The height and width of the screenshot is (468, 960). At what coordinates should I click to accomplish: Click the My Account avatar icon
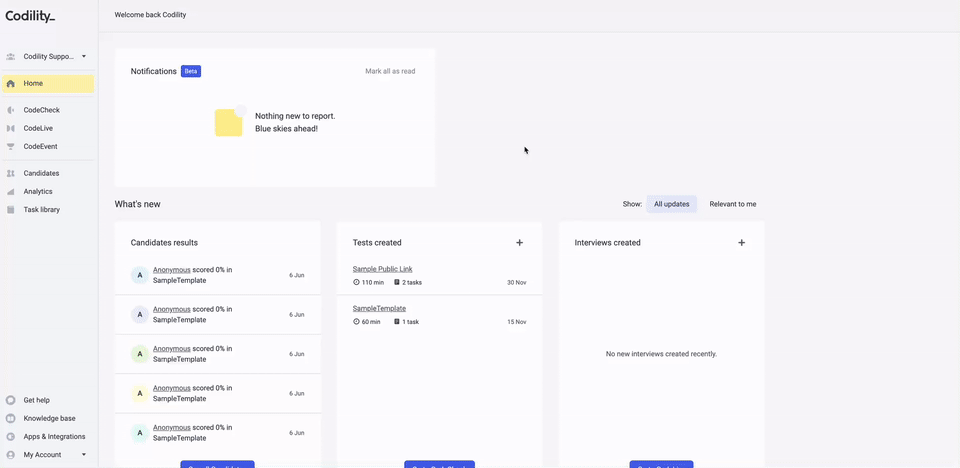click(x=10, y=455)
